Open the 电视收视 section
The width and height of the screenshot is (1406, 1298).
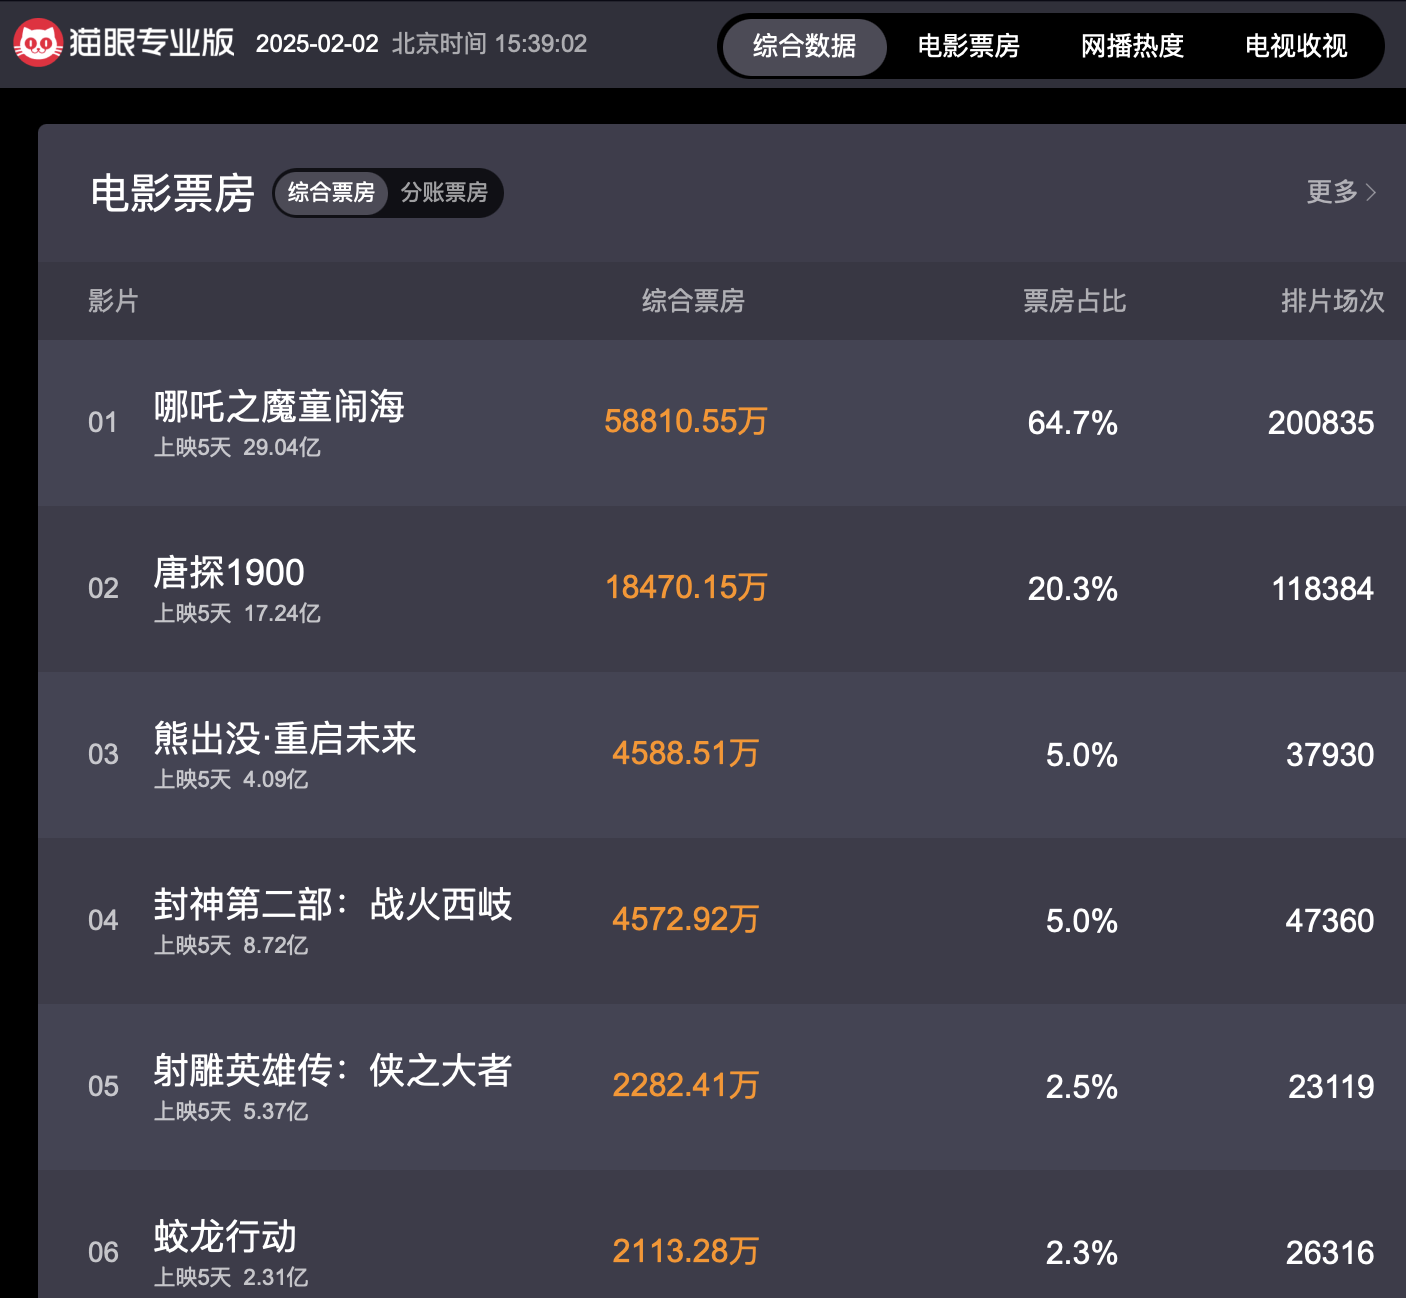1295,46
